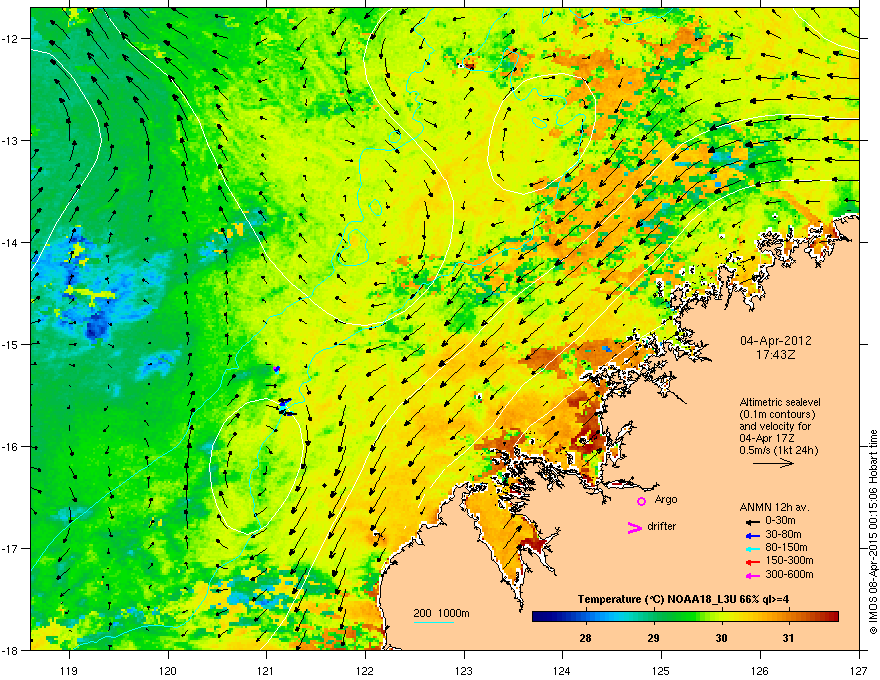This screenshot has width=880, height=680.
Task: Click the date label 04-Apr-2012
Action: click(x=776, y=341)
